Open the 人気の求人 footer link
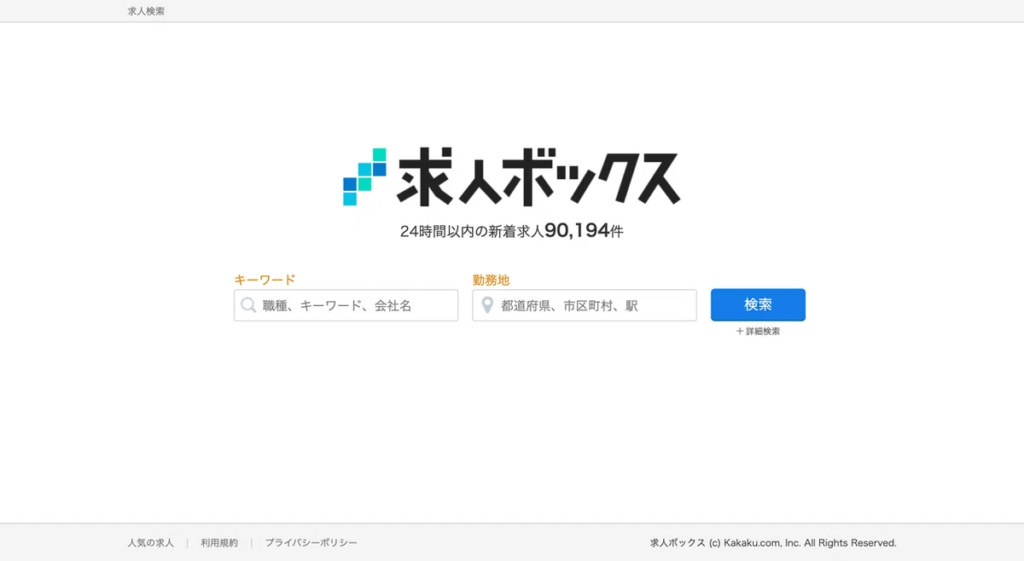The width and height of the screenshot is (1024, 561). [x=151, y=543]
